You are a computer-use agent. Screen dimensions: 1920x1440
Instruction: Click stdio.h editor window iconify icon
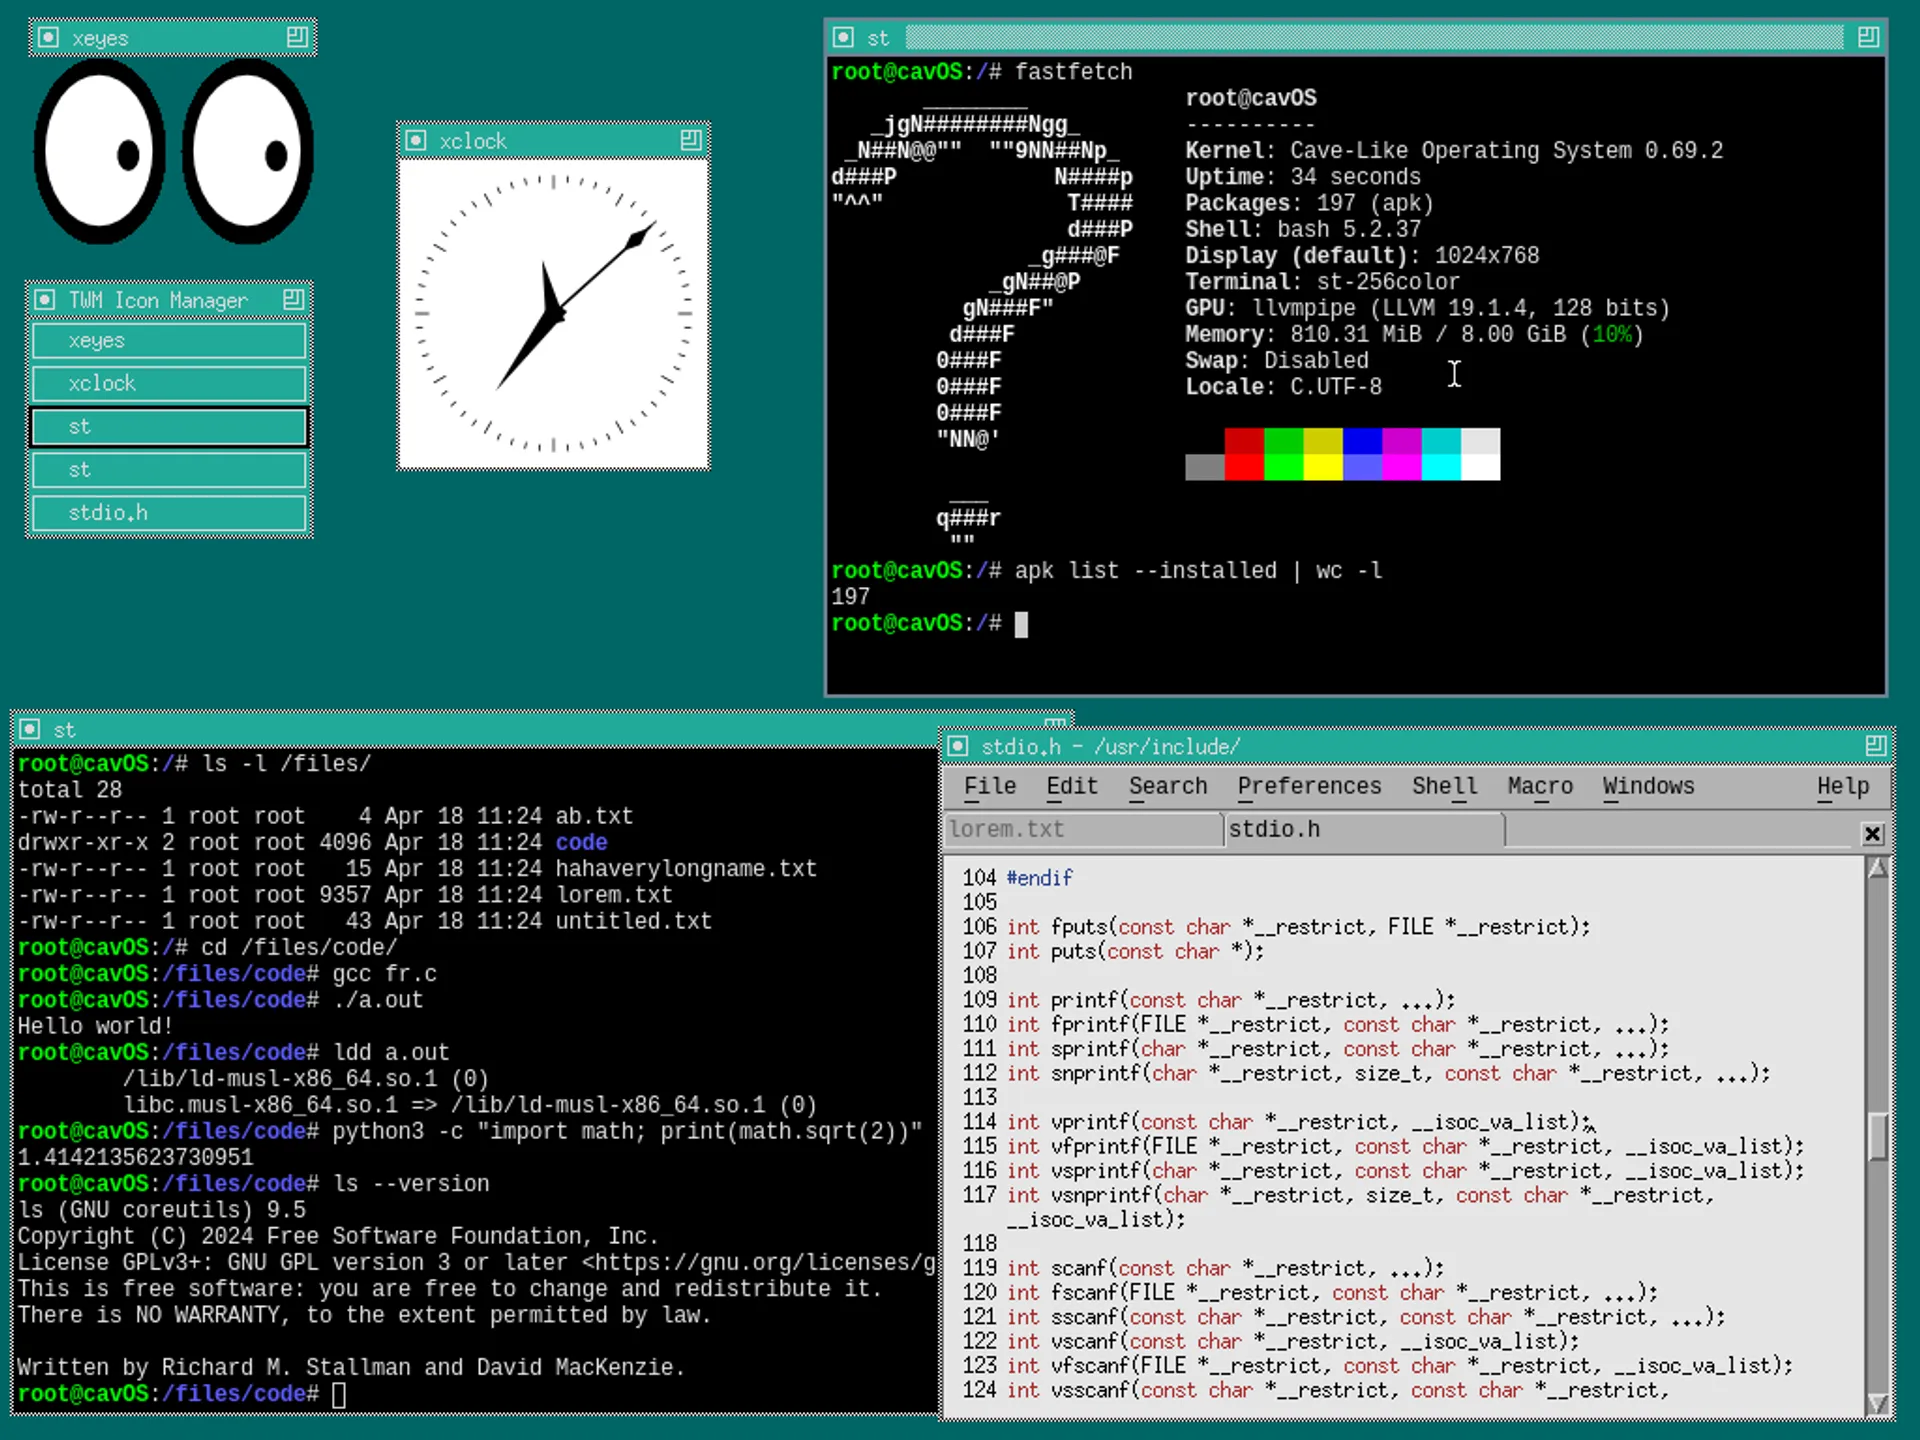958,747
